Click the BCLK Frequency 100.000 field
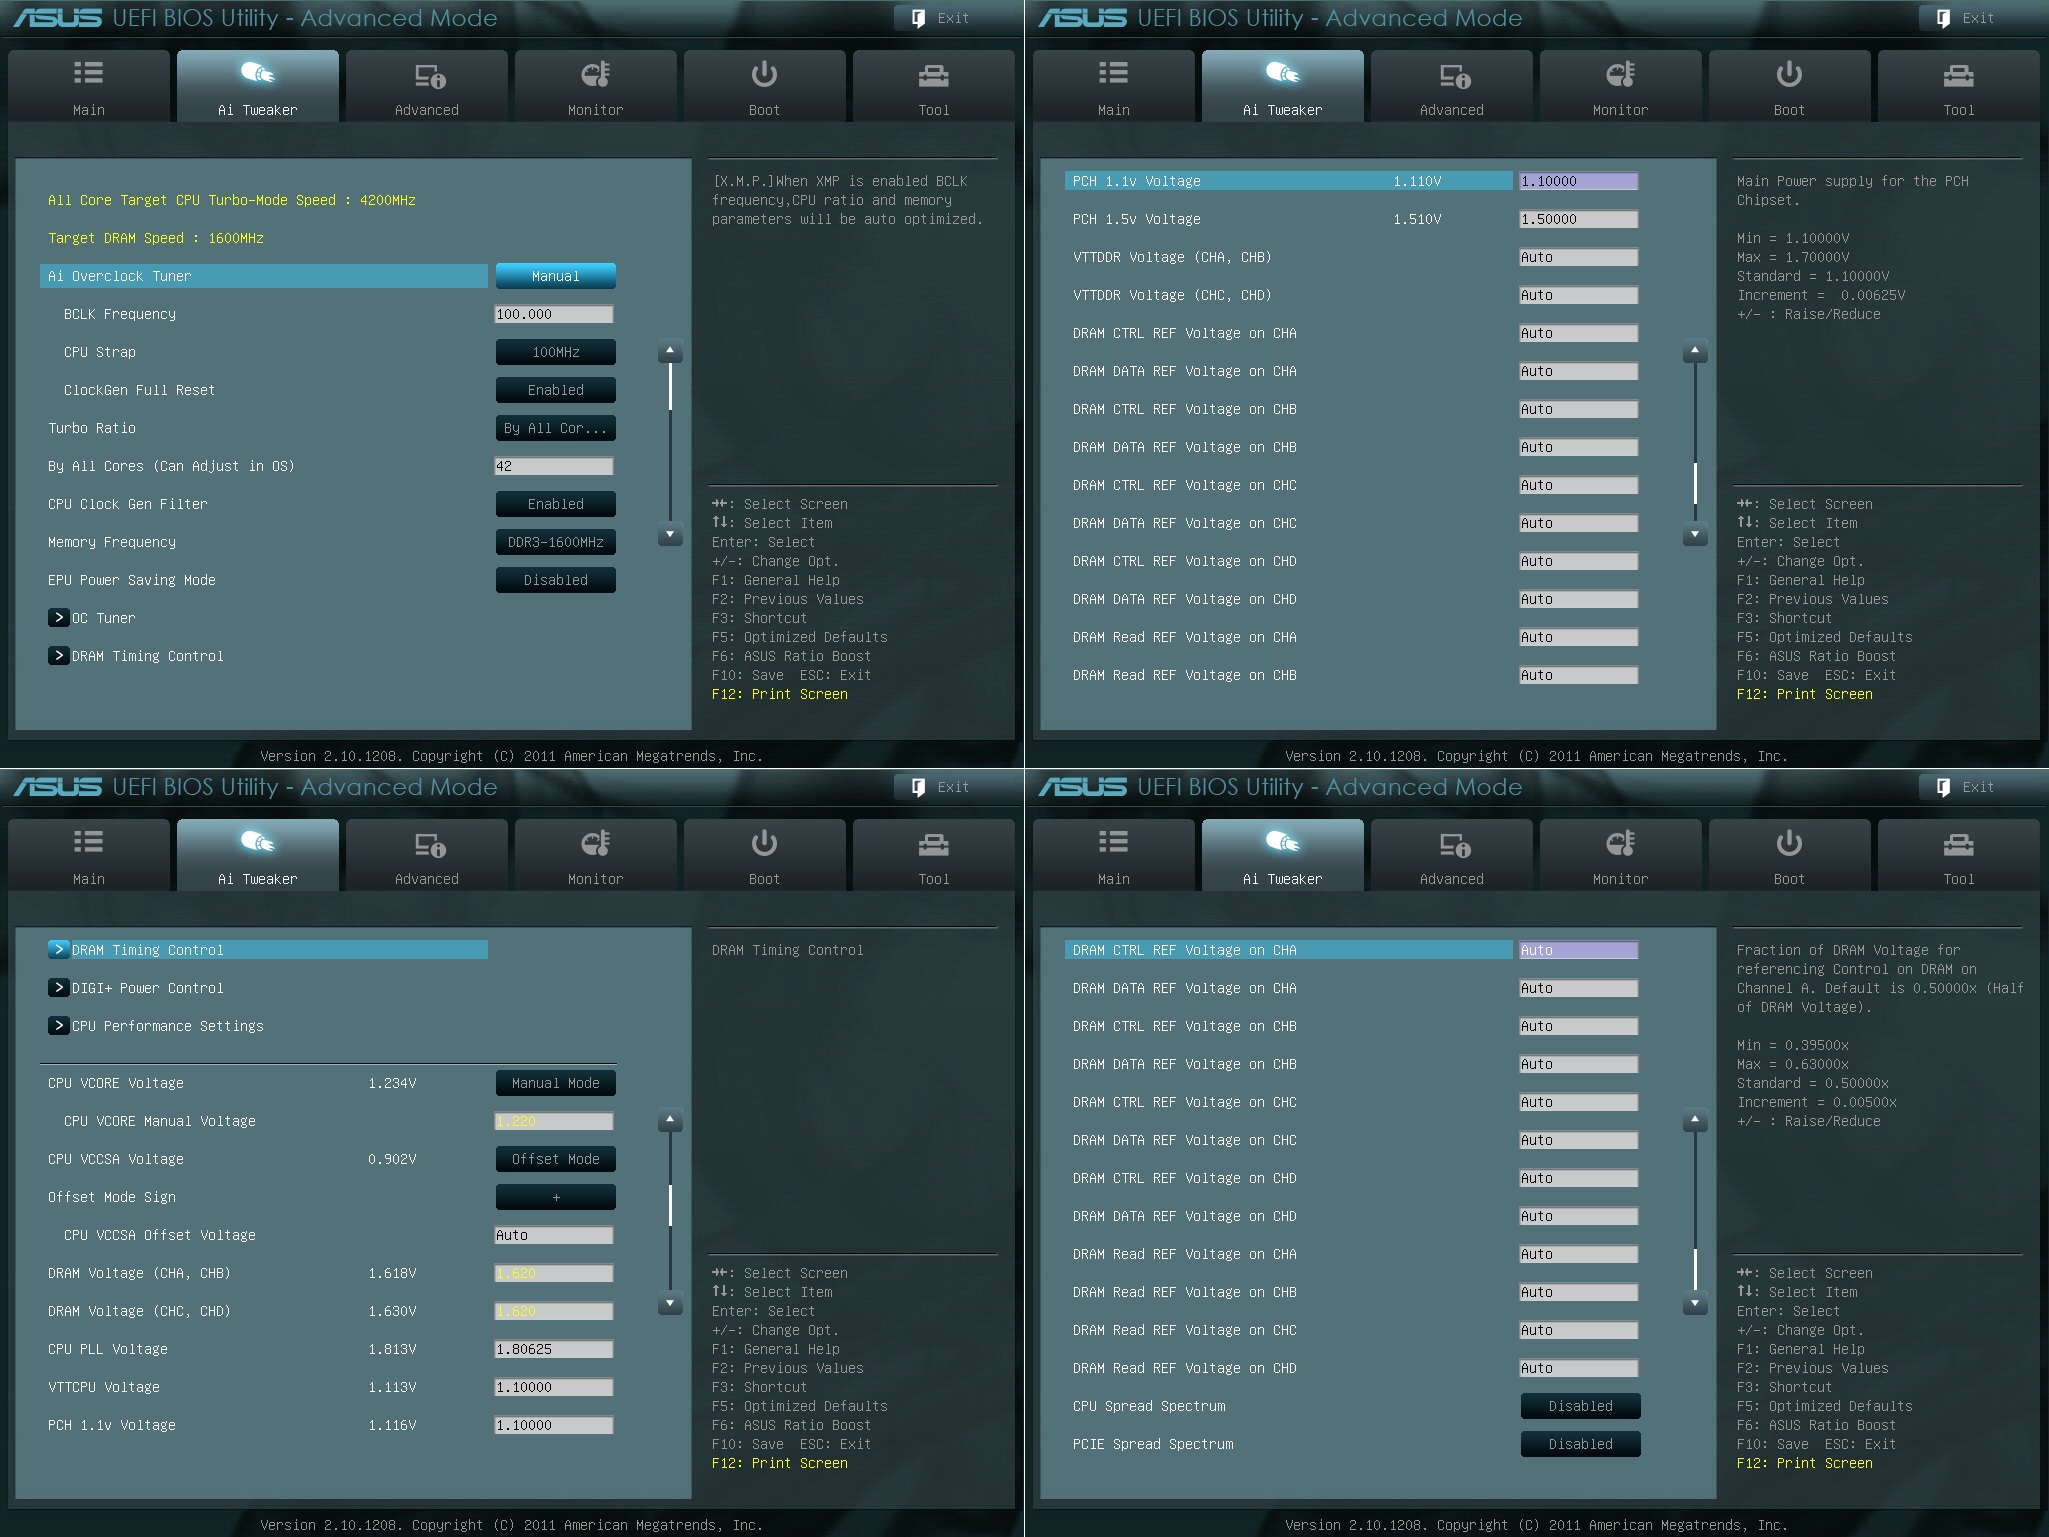This screenshot has width=2049, height=1537. coord(554,314)
